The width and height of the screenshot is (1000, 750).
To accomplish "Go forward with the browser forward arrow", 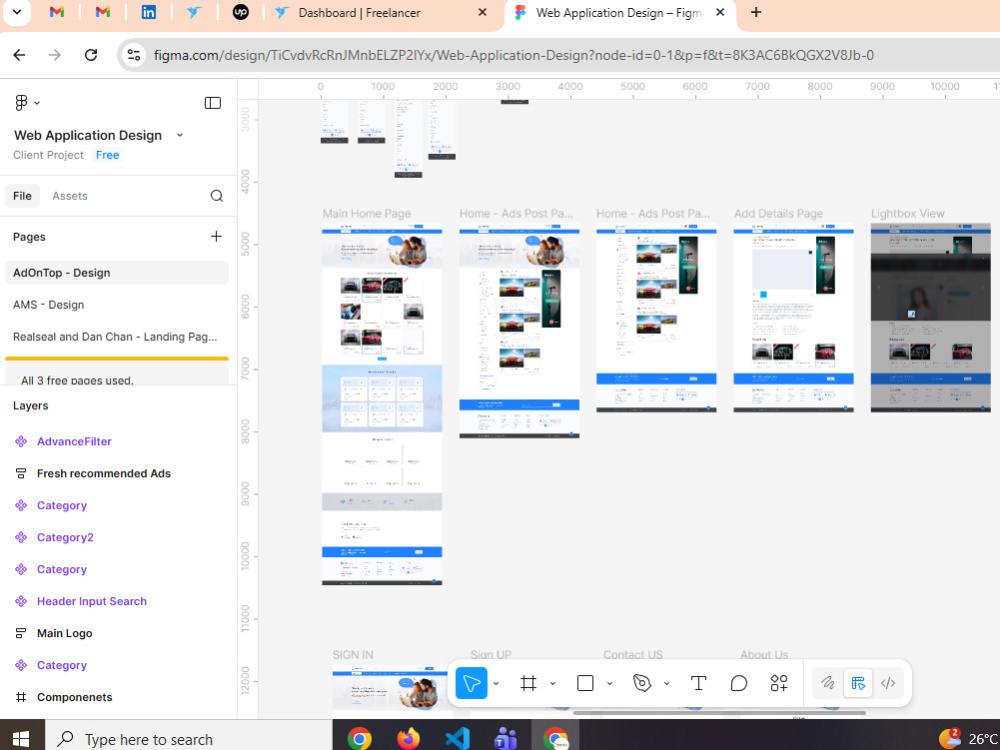I will pos(55,55).
